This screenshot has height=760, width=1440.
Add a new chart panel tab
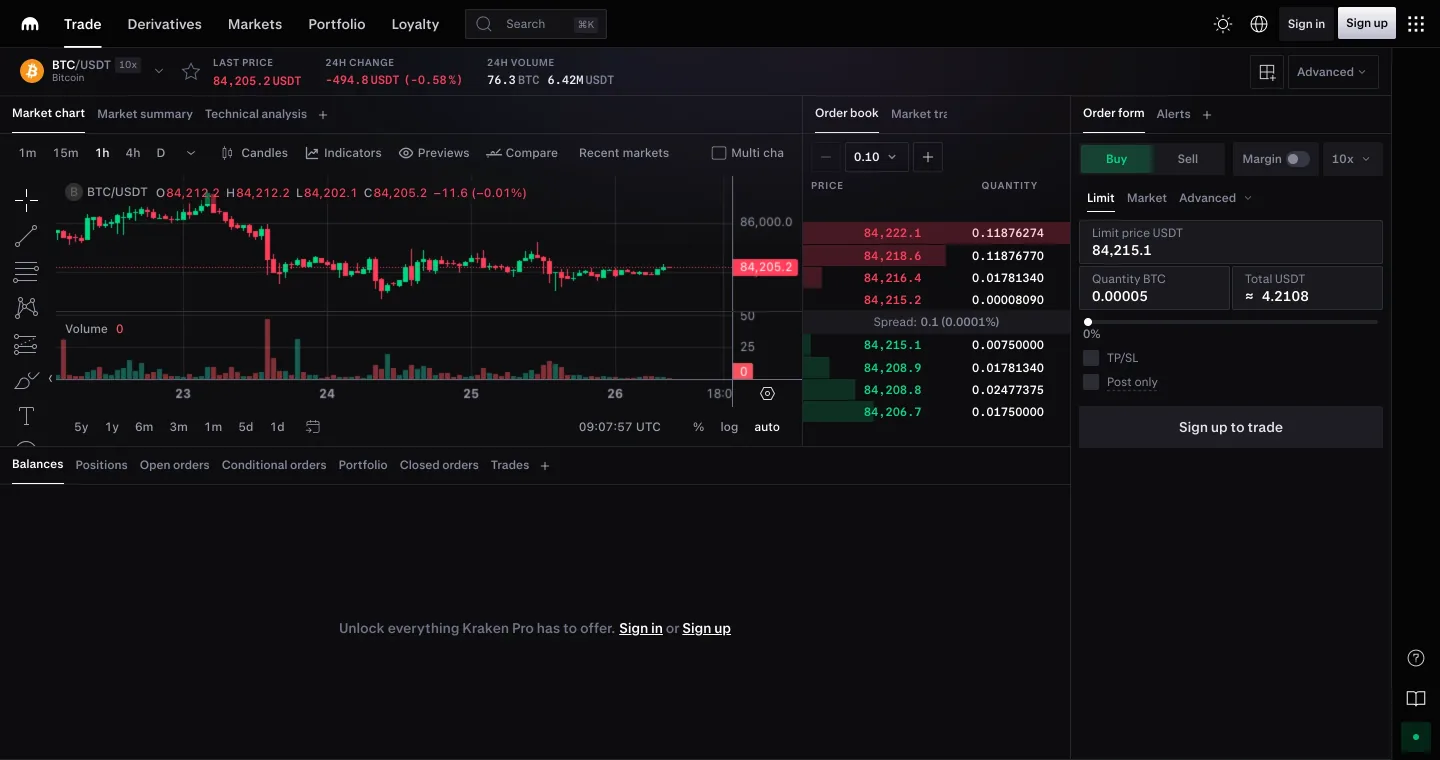pos(323,115)
